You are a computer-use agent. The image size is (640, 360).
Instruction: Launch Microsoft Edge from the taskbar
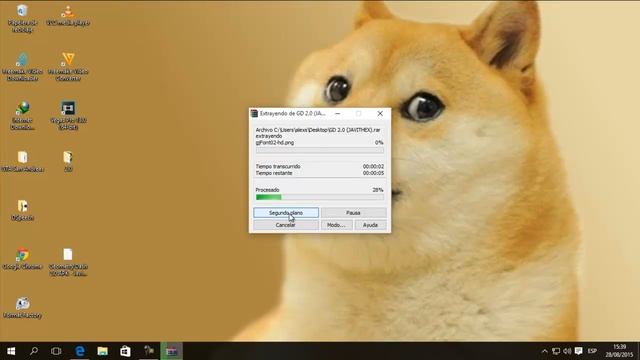[x=80, y=351]
